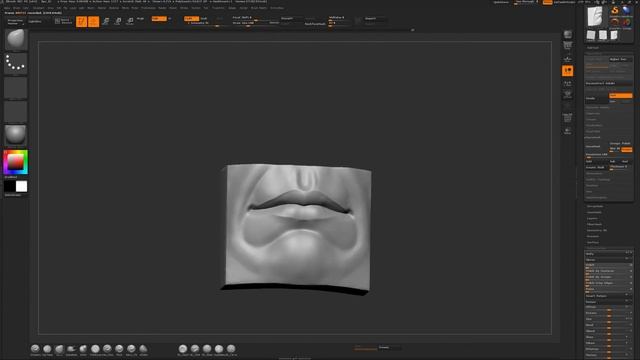The width and height of the screenshot is (640, 360).
Task: Open the empty Texture slot
Action: (16, 111)
